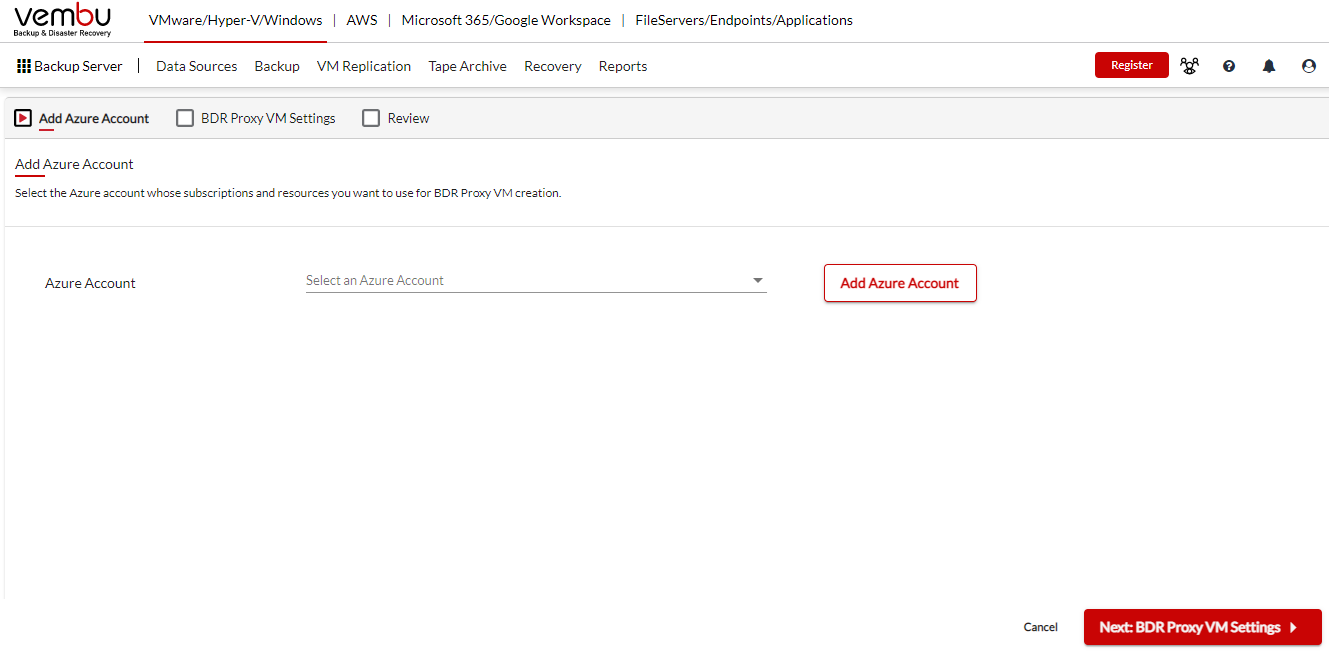Open the Recovery menu
This screenshot has width=1329, height=651.
pyautogui.click(x=553, y=66)
